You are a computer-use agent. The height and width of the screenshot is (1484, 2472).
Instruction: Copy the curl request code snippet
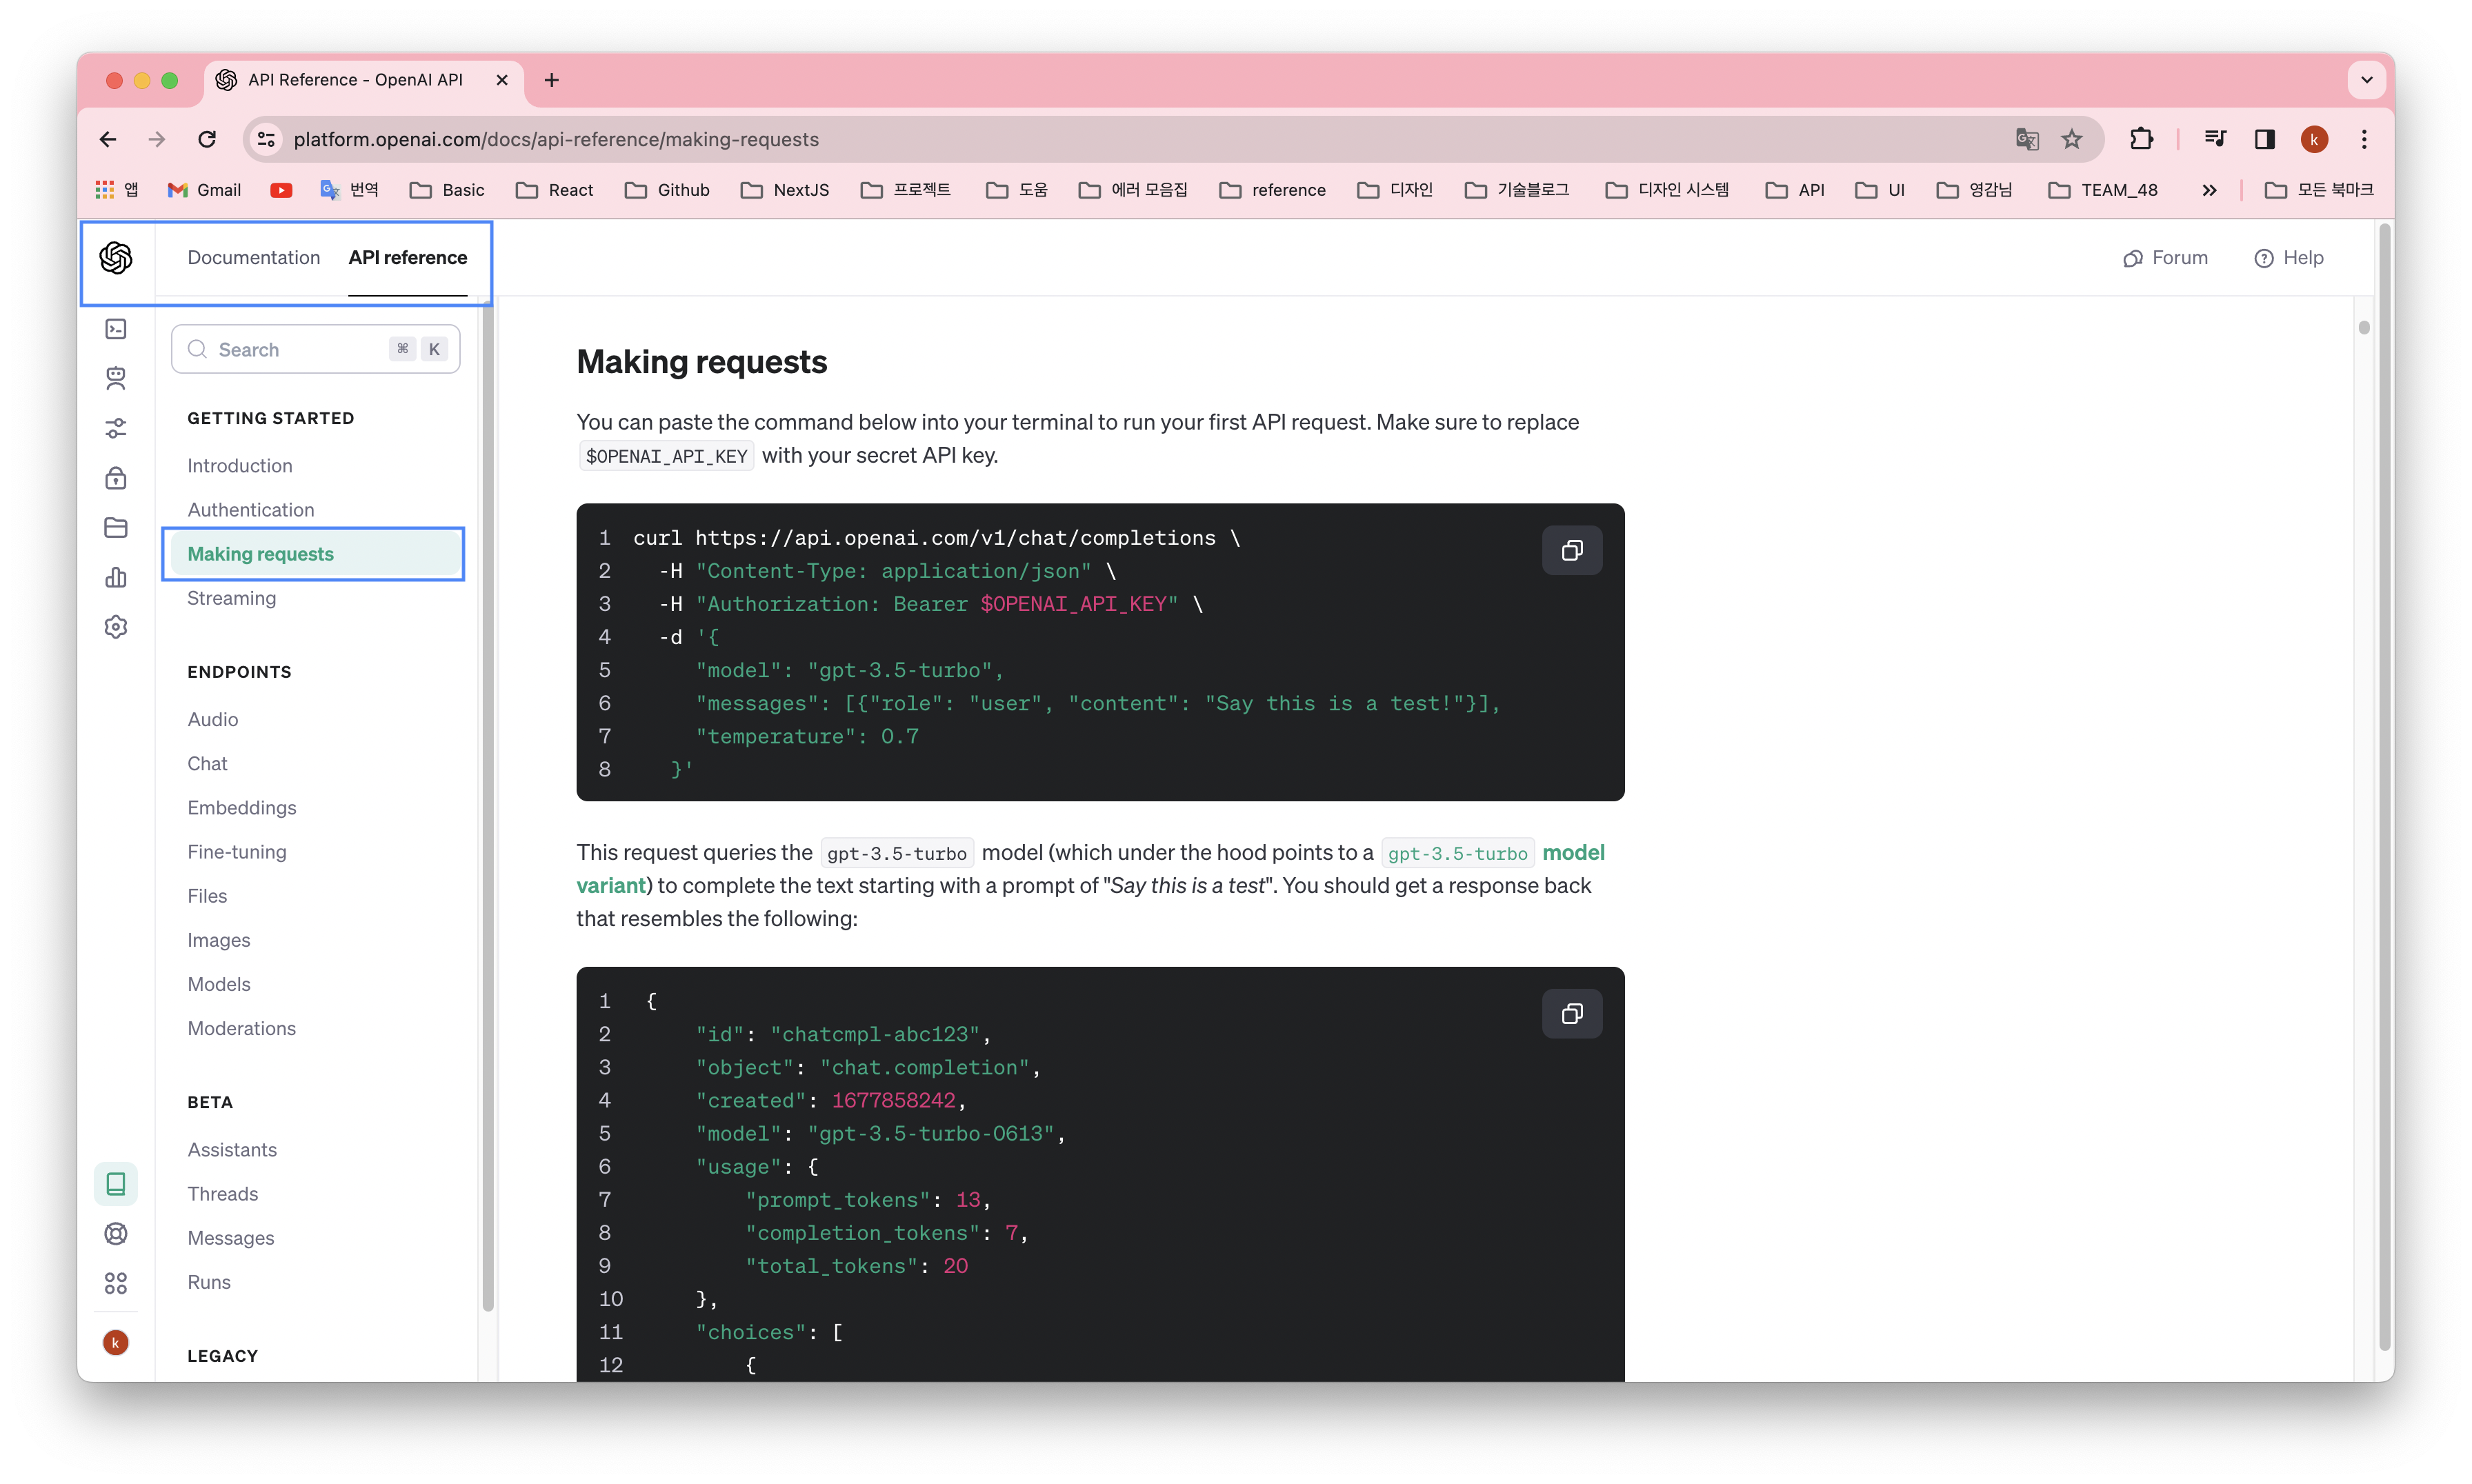coord(1571,550)
